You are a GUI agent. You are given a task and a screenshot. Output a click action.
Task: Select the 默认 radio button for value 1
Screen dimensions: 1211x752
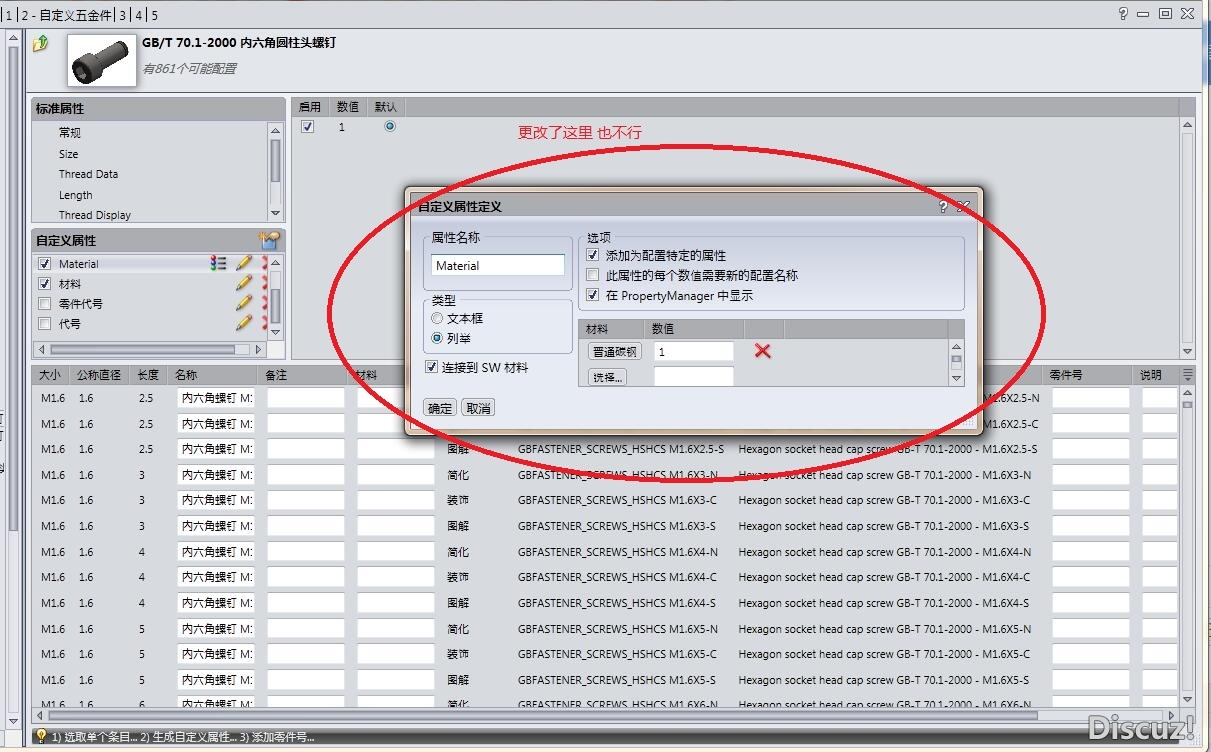[389, 126]
